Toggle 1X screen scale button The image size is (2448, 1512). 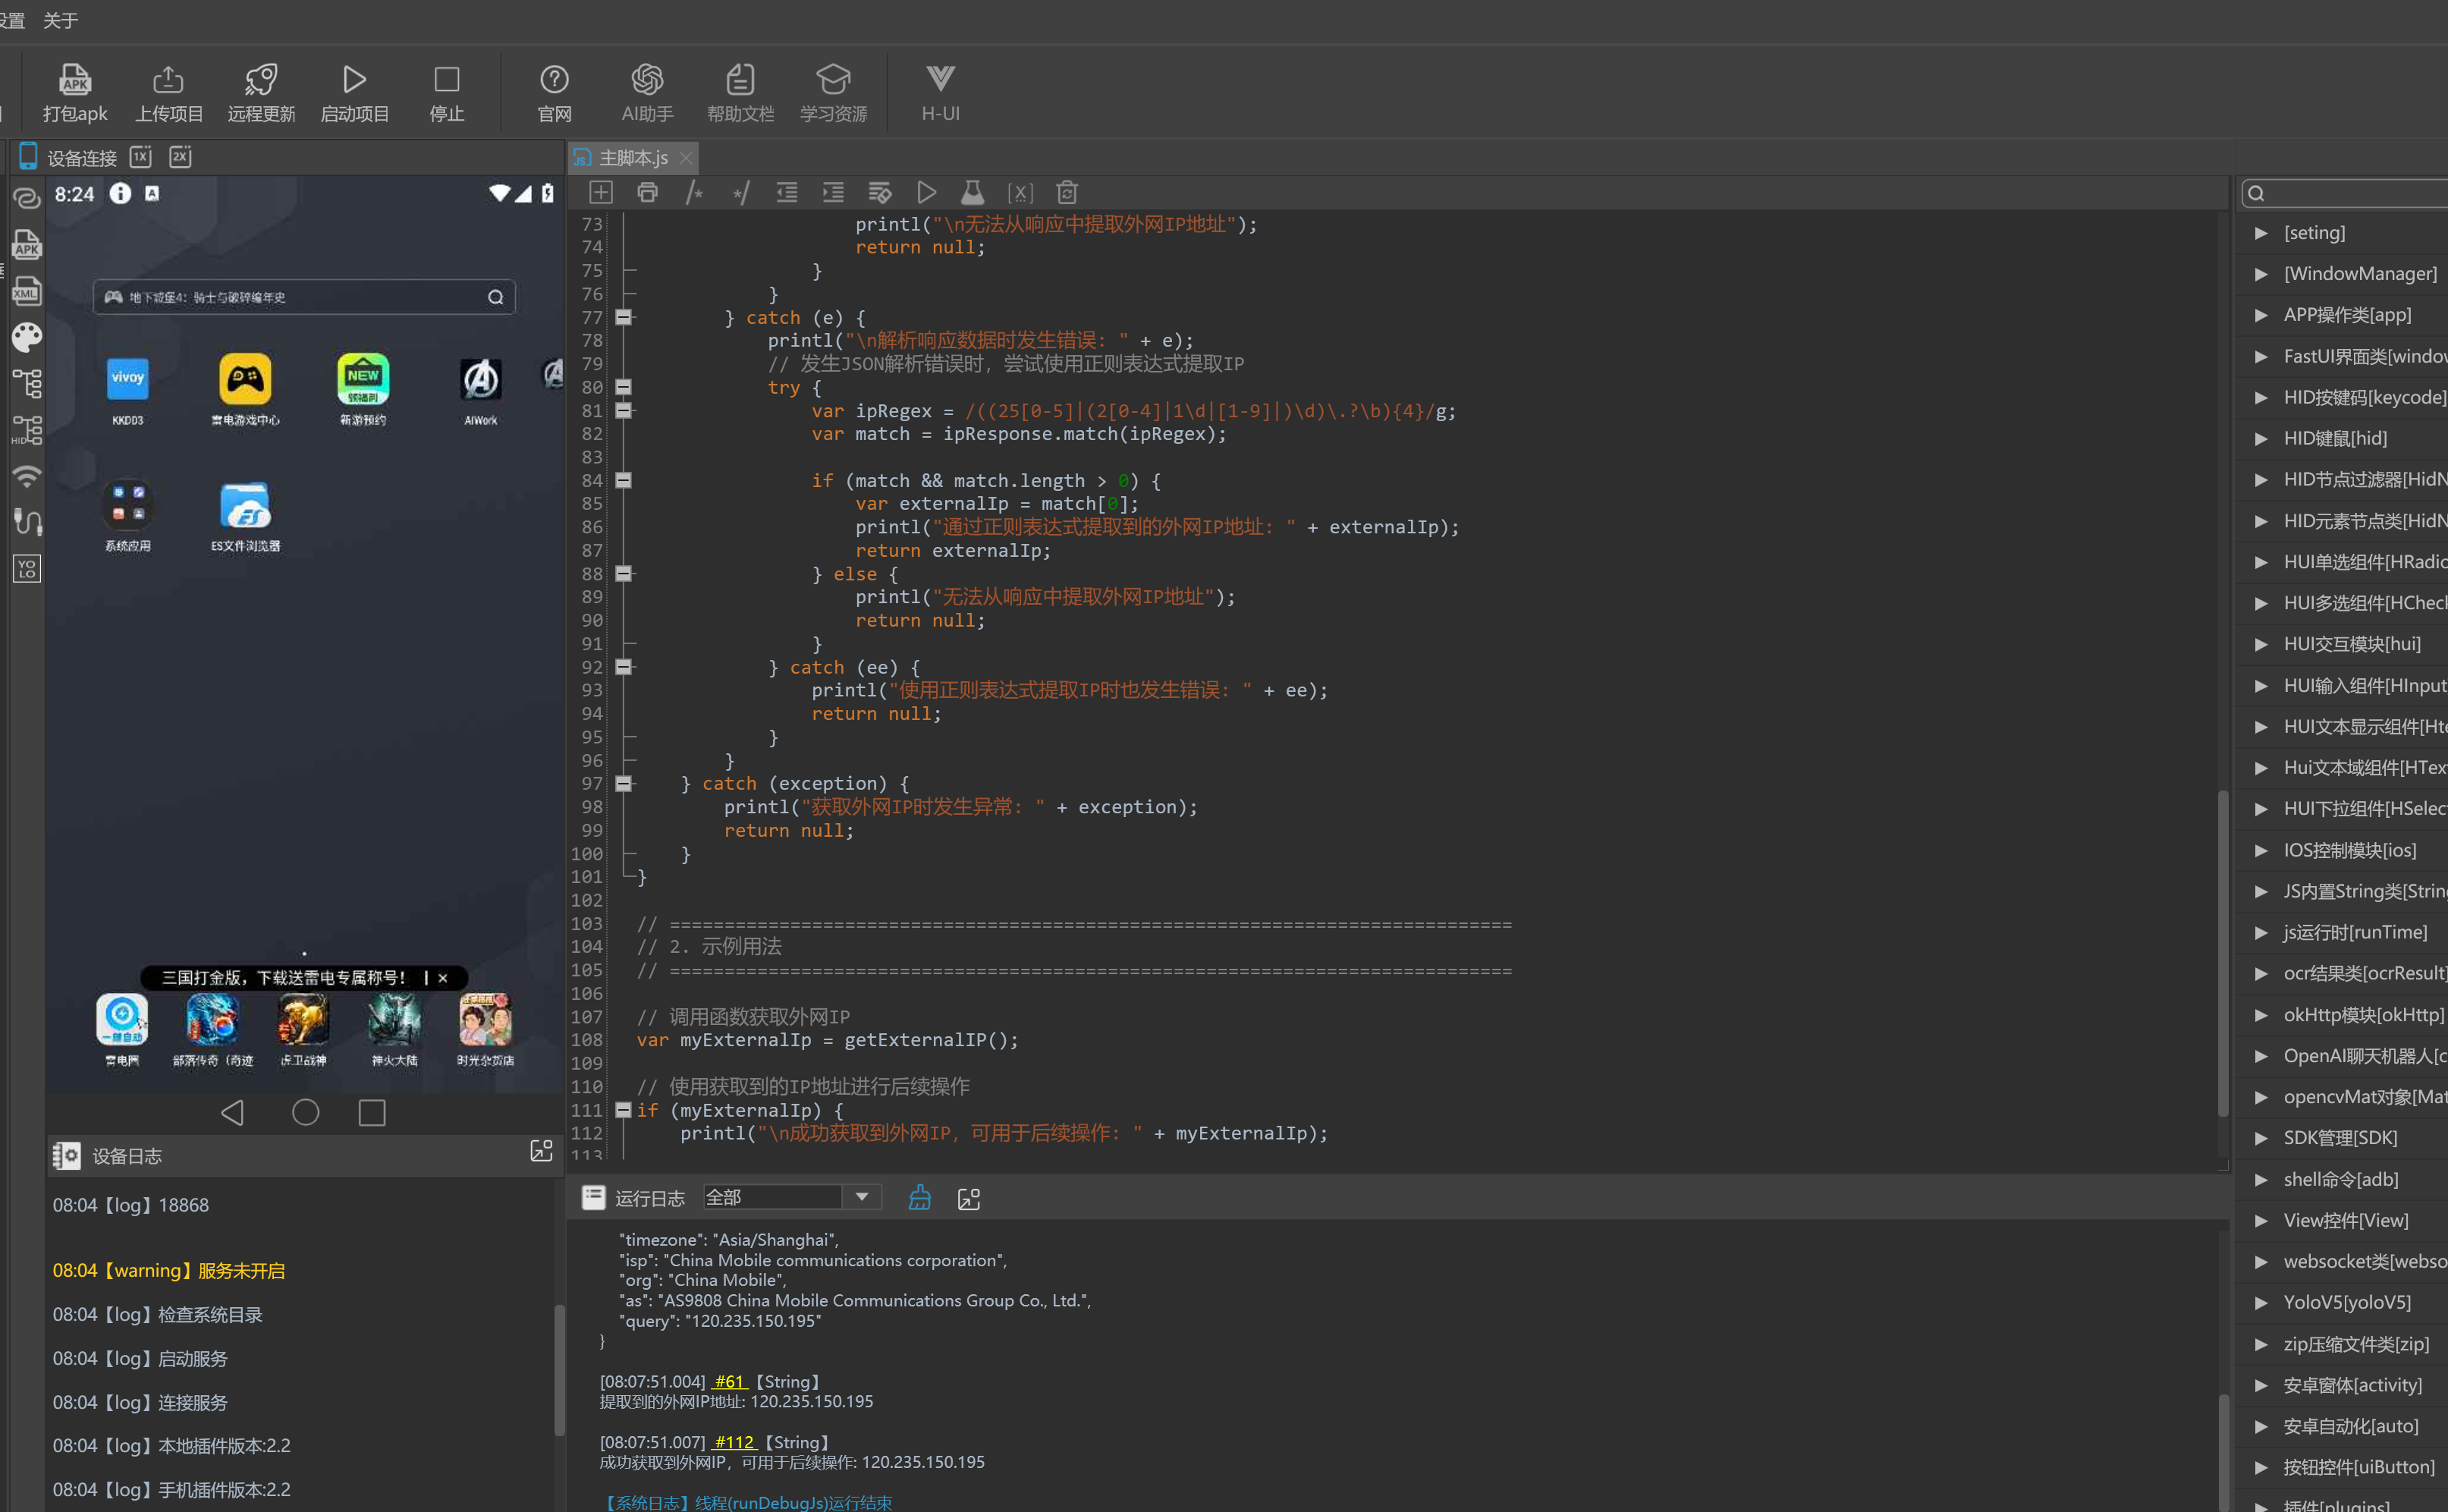pos(141,156)
